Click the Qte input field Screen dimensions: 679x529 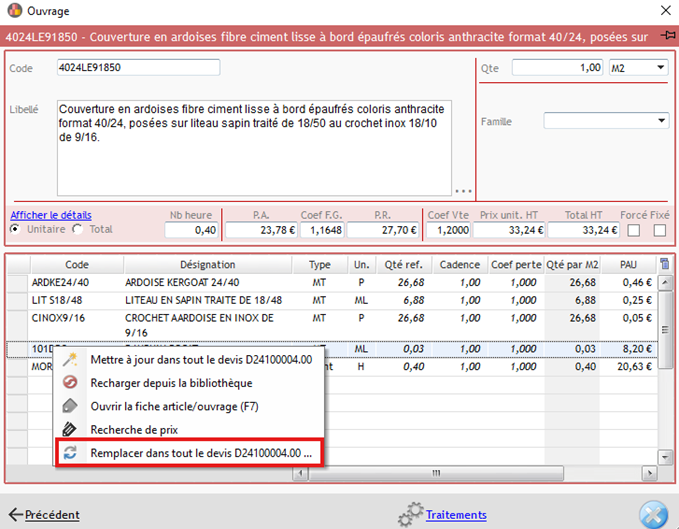tap(557, 68)
